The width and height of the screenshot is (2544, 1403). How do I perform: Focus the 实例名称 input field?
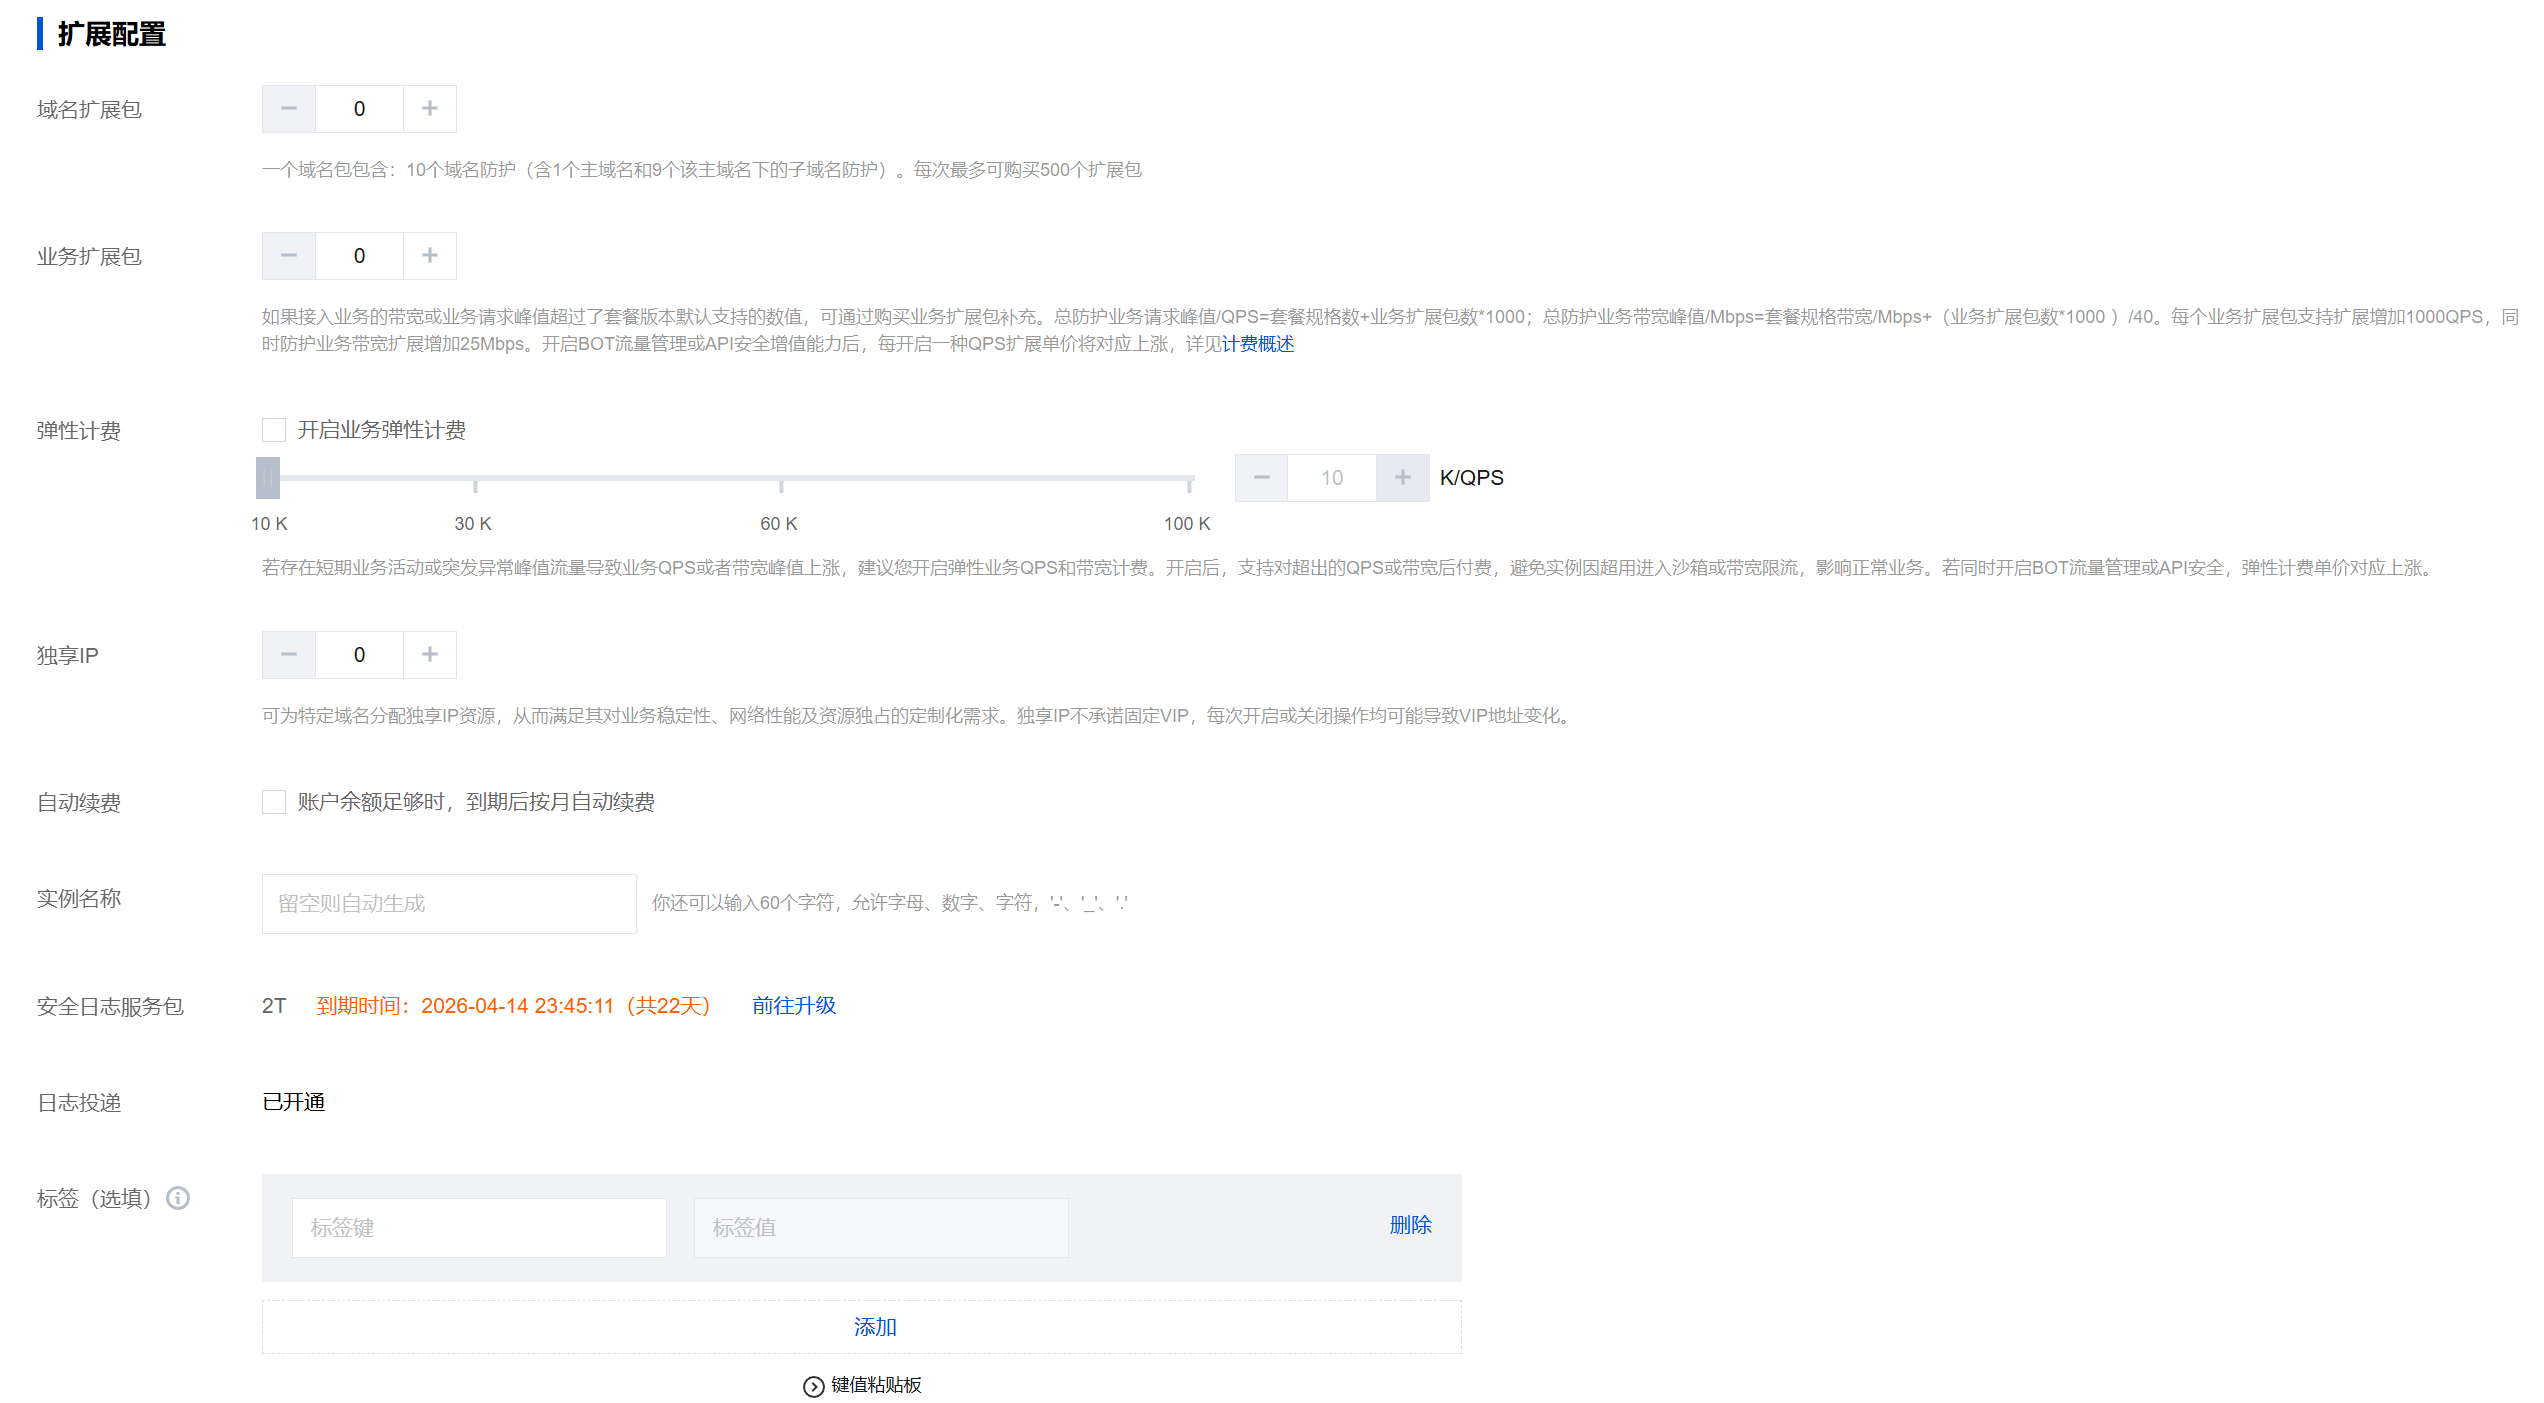click(449, 904)
